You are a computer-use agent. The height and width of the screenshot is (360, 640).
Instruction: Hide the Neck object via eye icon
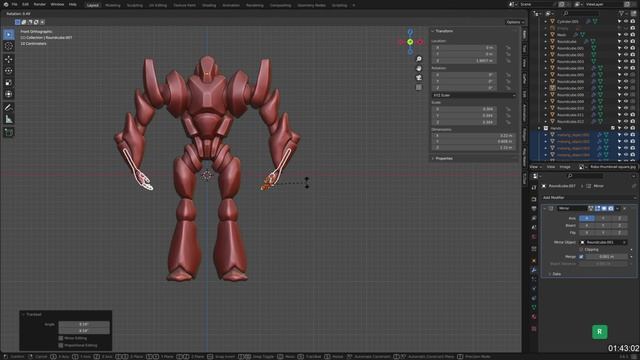(x=626, y=35)
